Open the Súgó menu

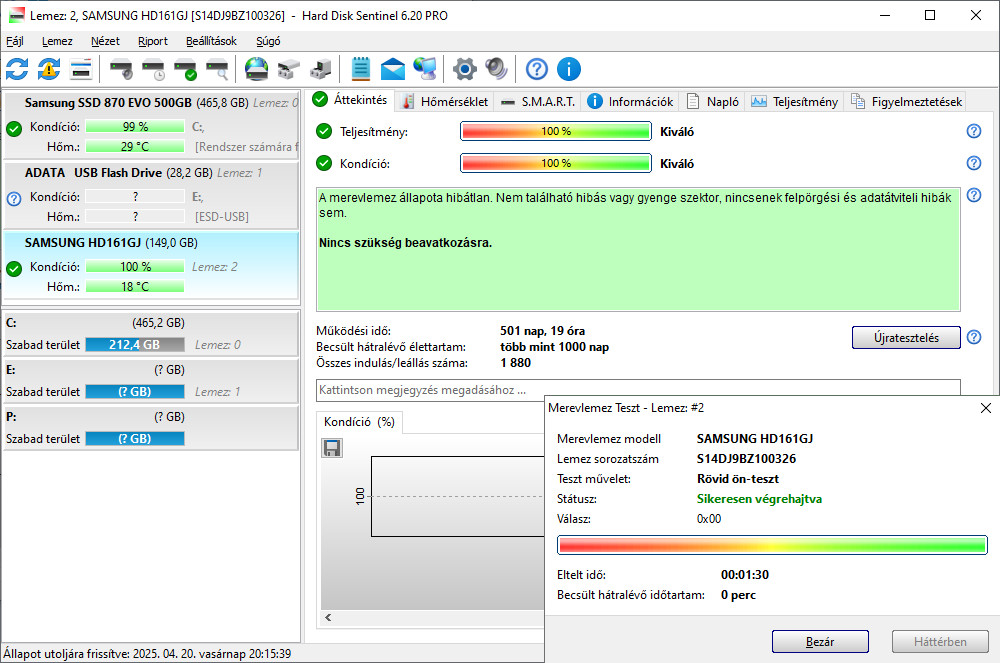[x=268, y=41]
